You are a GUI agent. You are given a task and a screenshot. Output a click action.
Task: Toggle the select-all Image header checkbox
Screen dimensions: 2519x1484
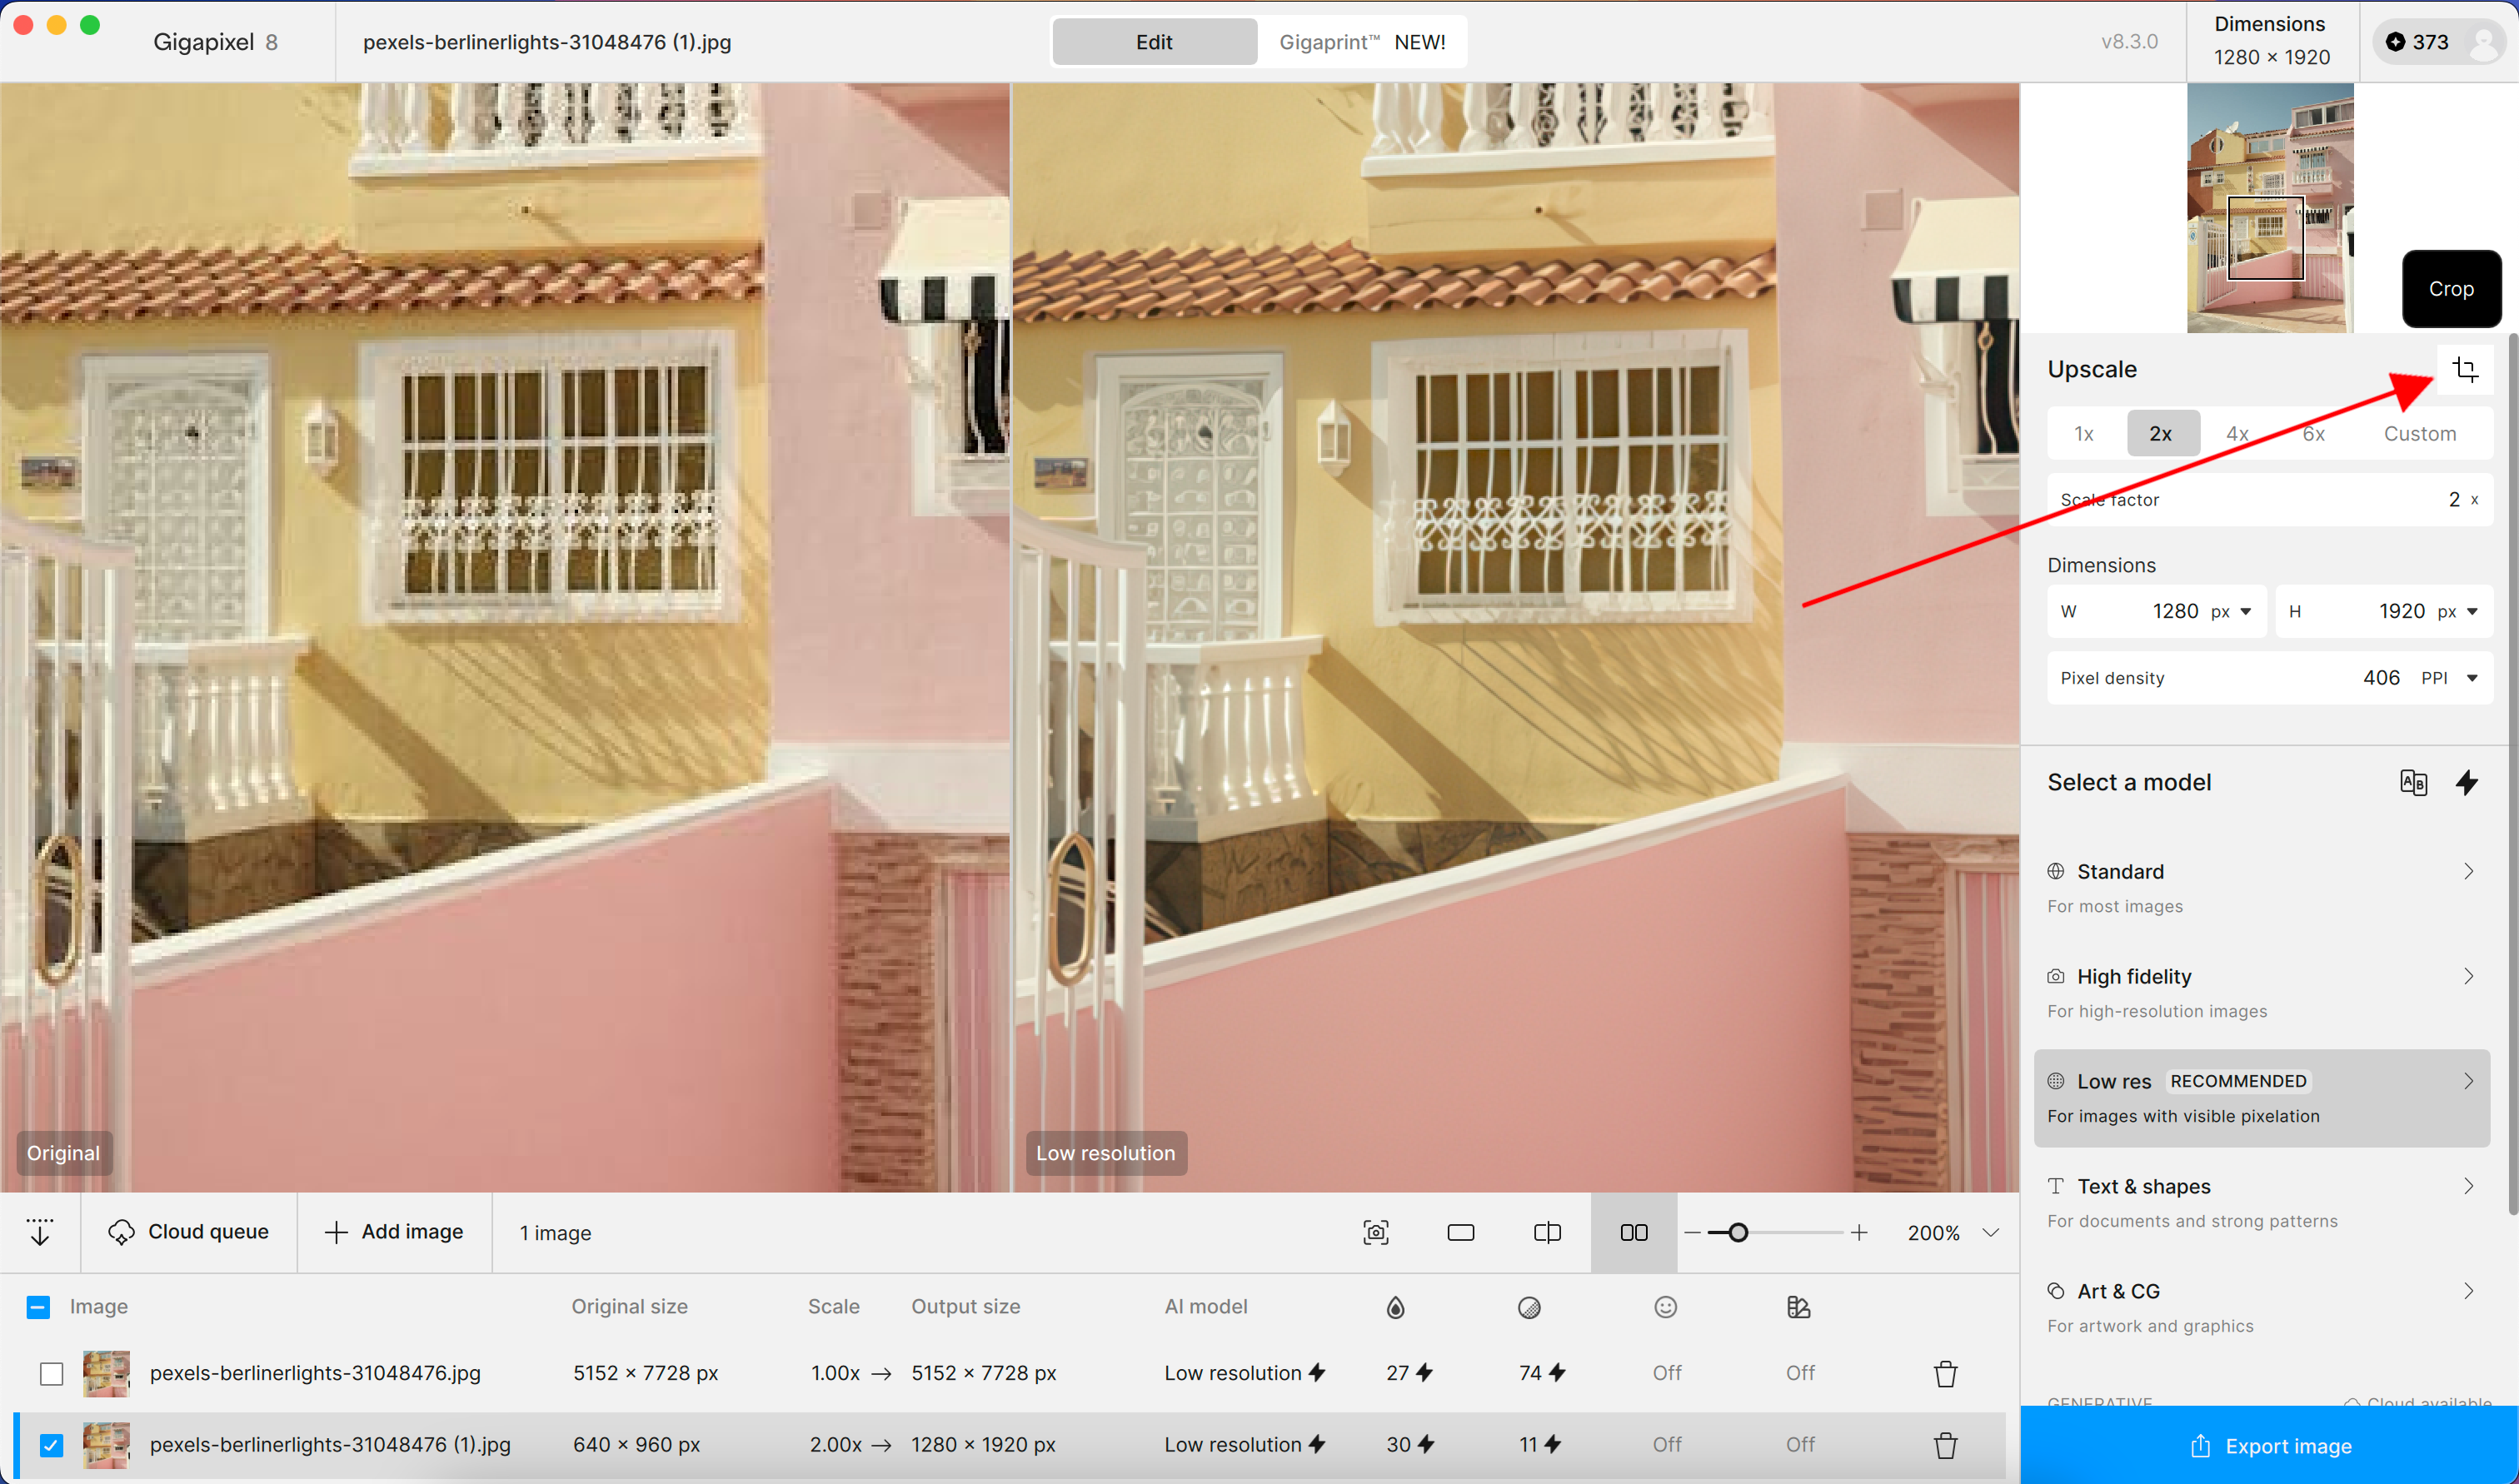pos(38,1307)
